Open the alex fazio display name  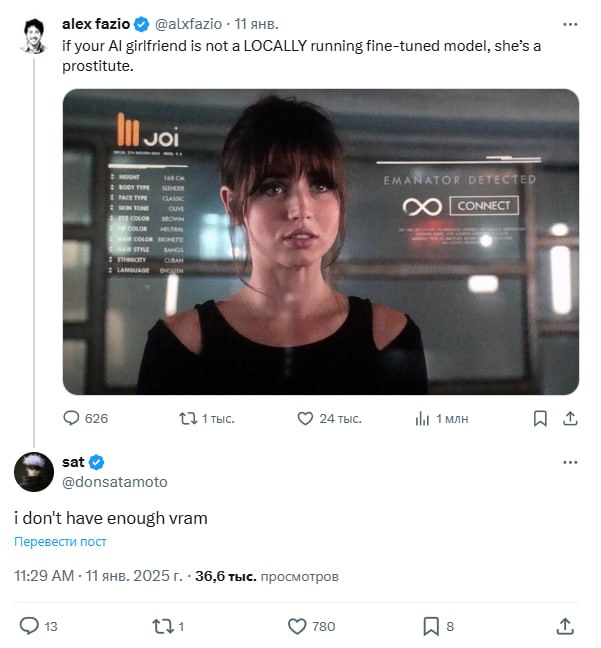[96, 23]
